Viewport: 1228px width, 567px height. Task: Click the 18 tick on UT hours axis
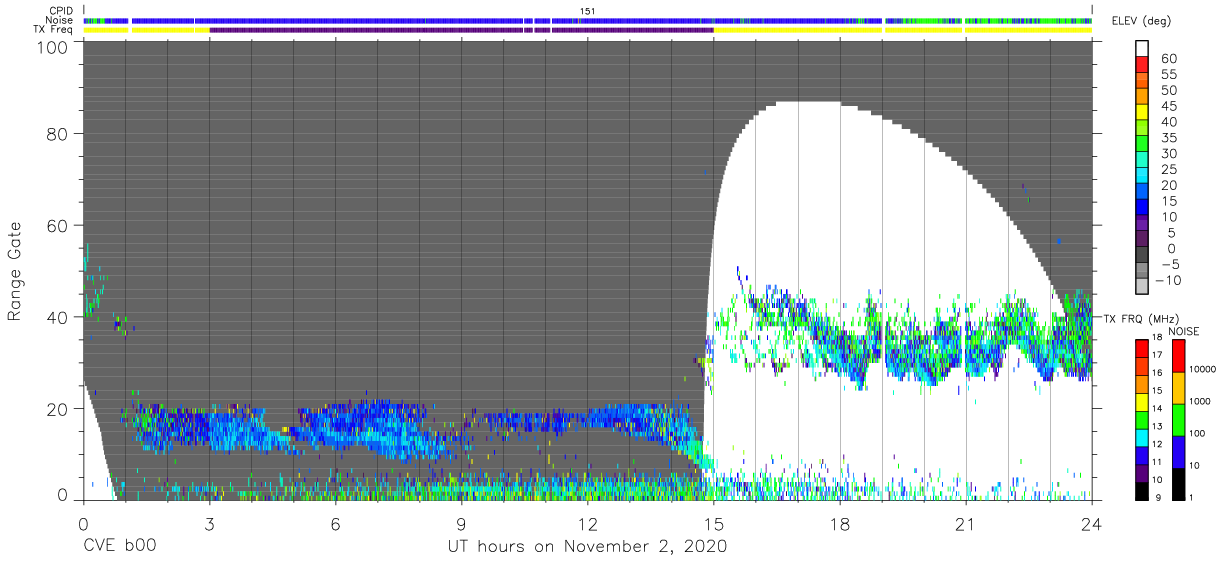(x=840, y=523)
